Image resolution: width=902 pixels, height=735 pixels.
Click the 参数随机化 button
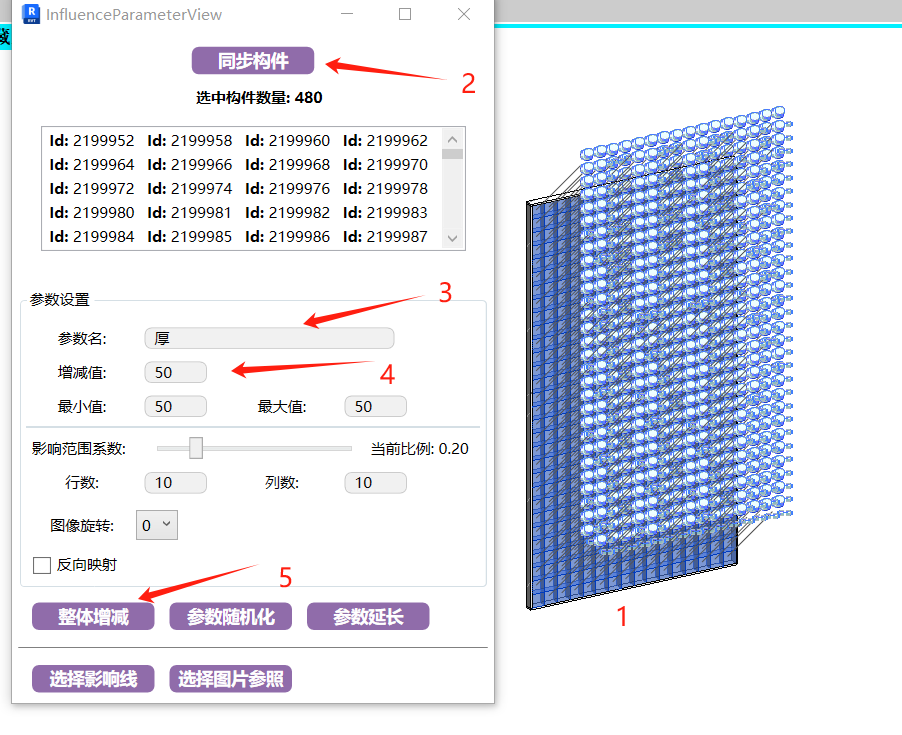pos(230,617)
